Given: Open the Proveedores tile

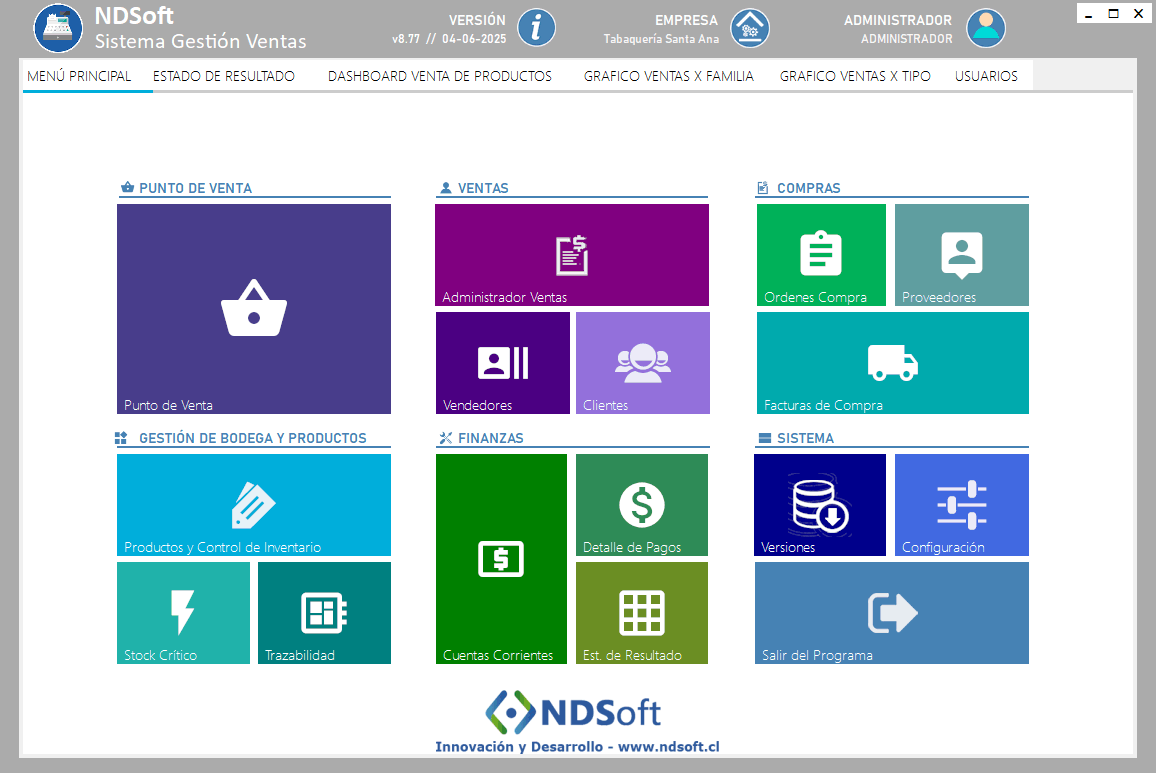Looking at the screenshot, I should point(961,255).
